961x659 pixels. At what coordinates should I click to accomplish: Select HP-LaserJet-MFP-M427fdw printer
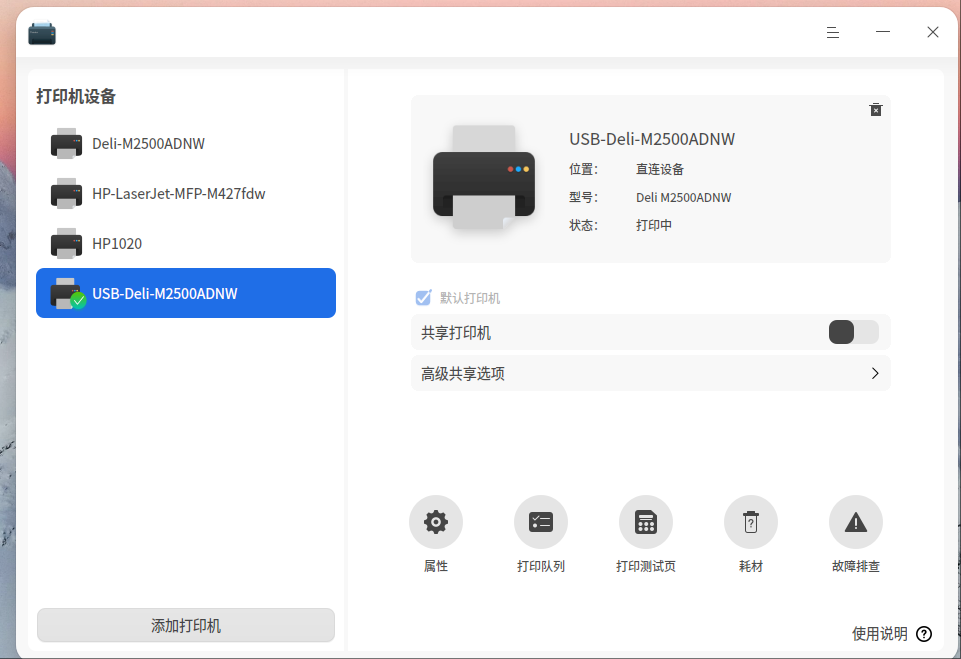pos(186,194)
